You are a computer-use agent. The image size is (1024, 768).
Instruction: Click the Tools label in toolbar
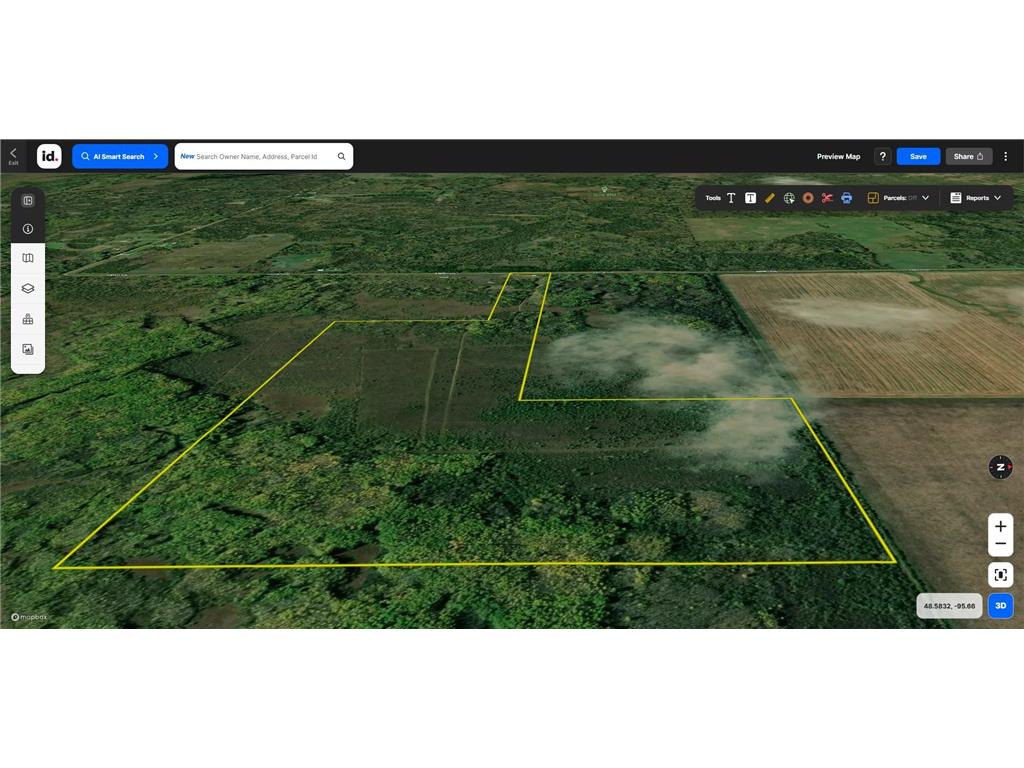[x=712, y=198]
